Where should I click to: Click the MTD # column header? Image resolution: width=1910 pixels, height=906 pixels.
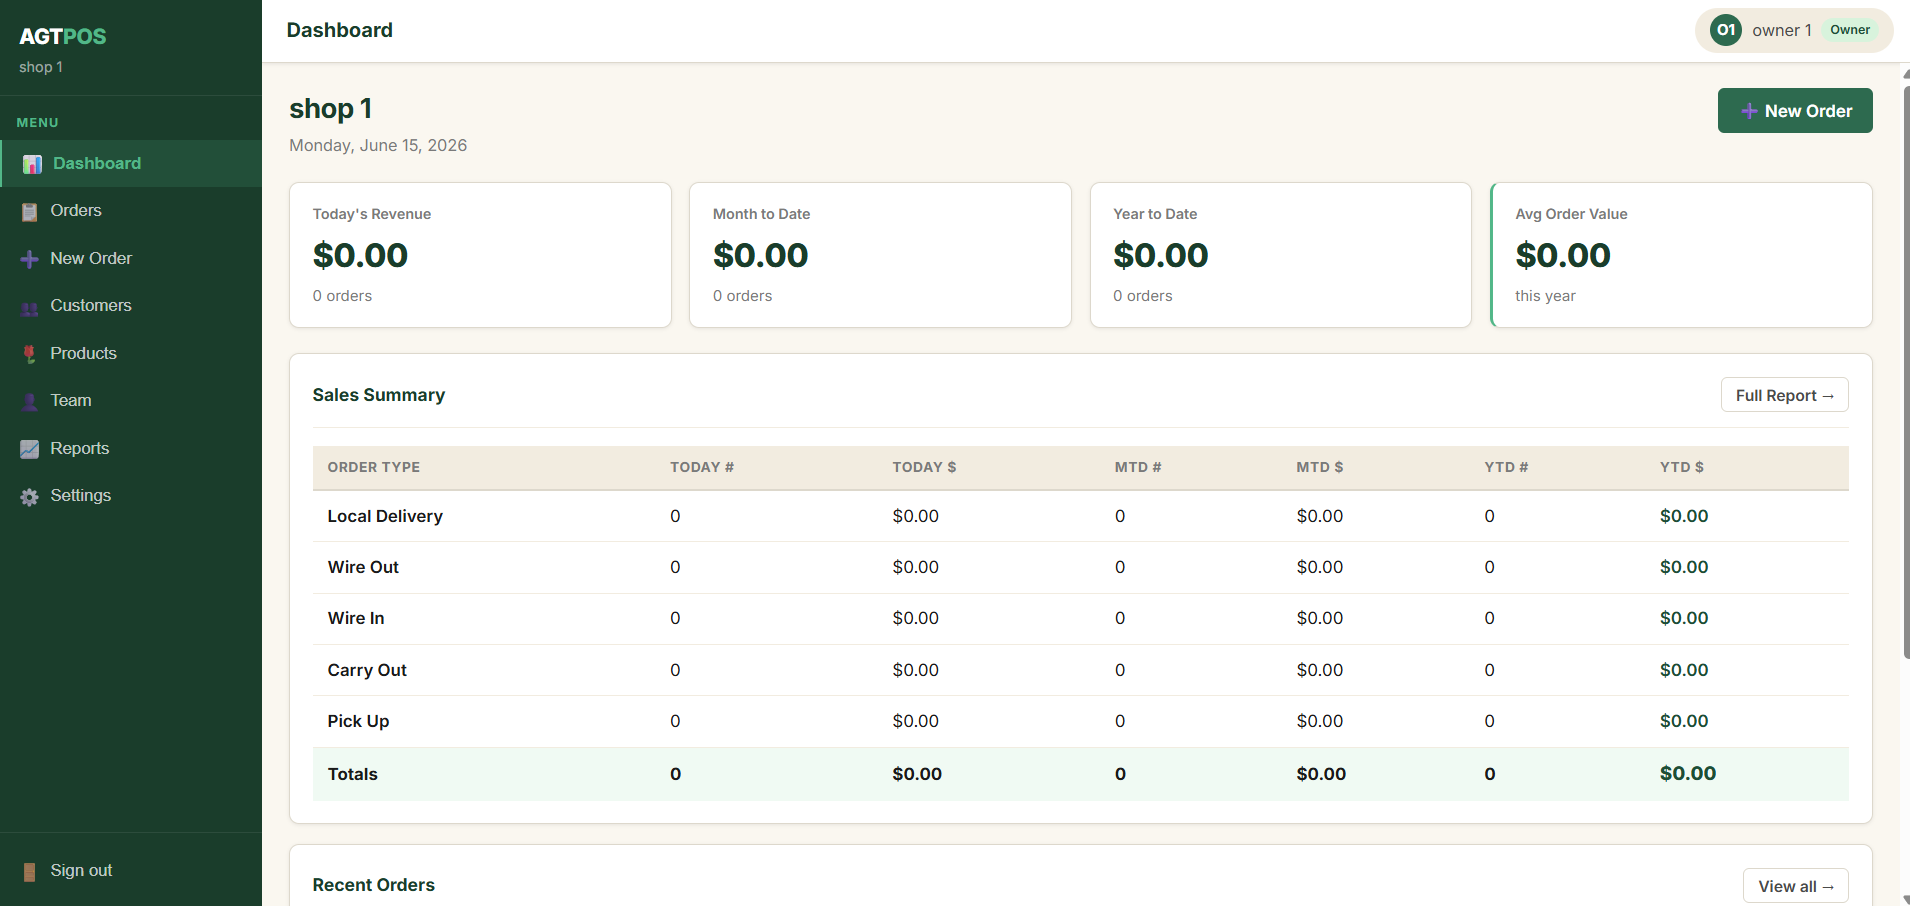[x=1138, y=467]
